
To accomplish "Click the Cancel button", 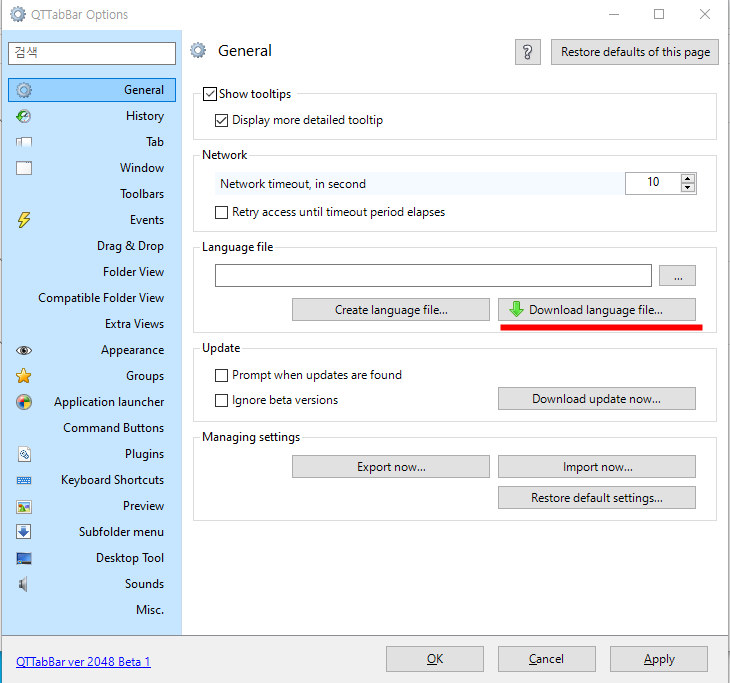I will (x=547, y=659).
